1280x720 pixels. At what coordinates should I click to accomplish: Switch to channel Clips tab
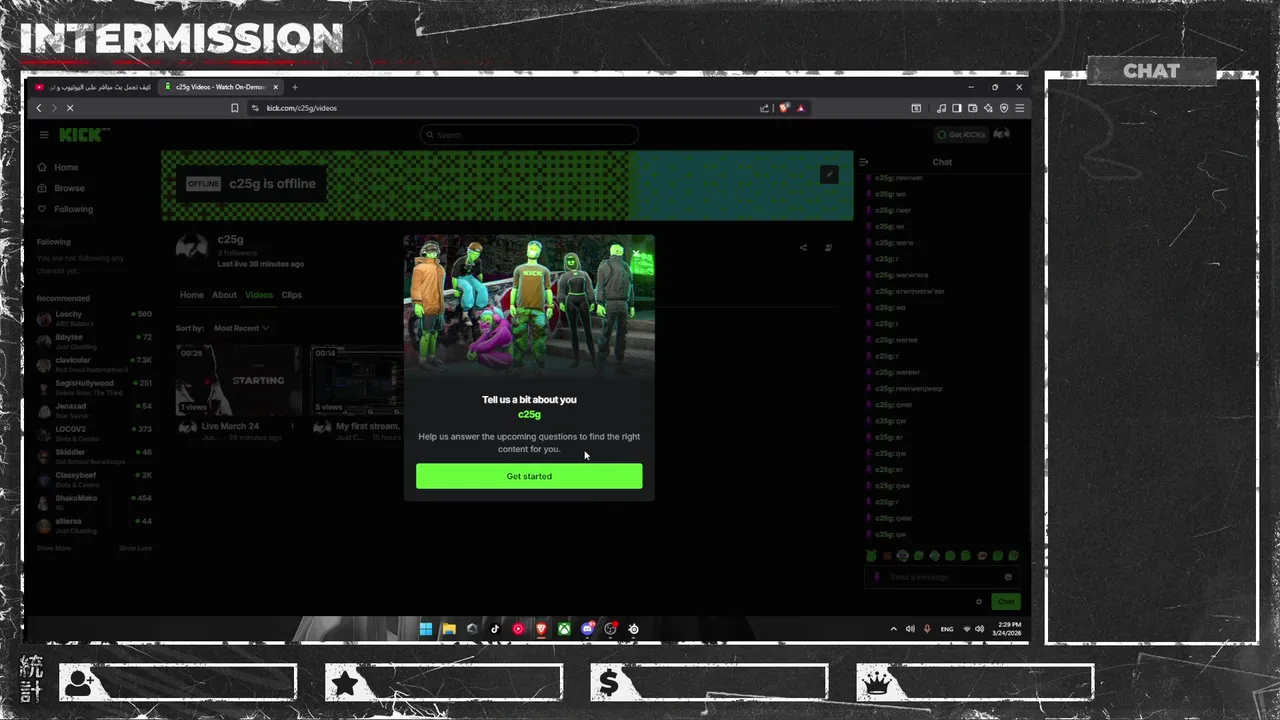point(291,295)
